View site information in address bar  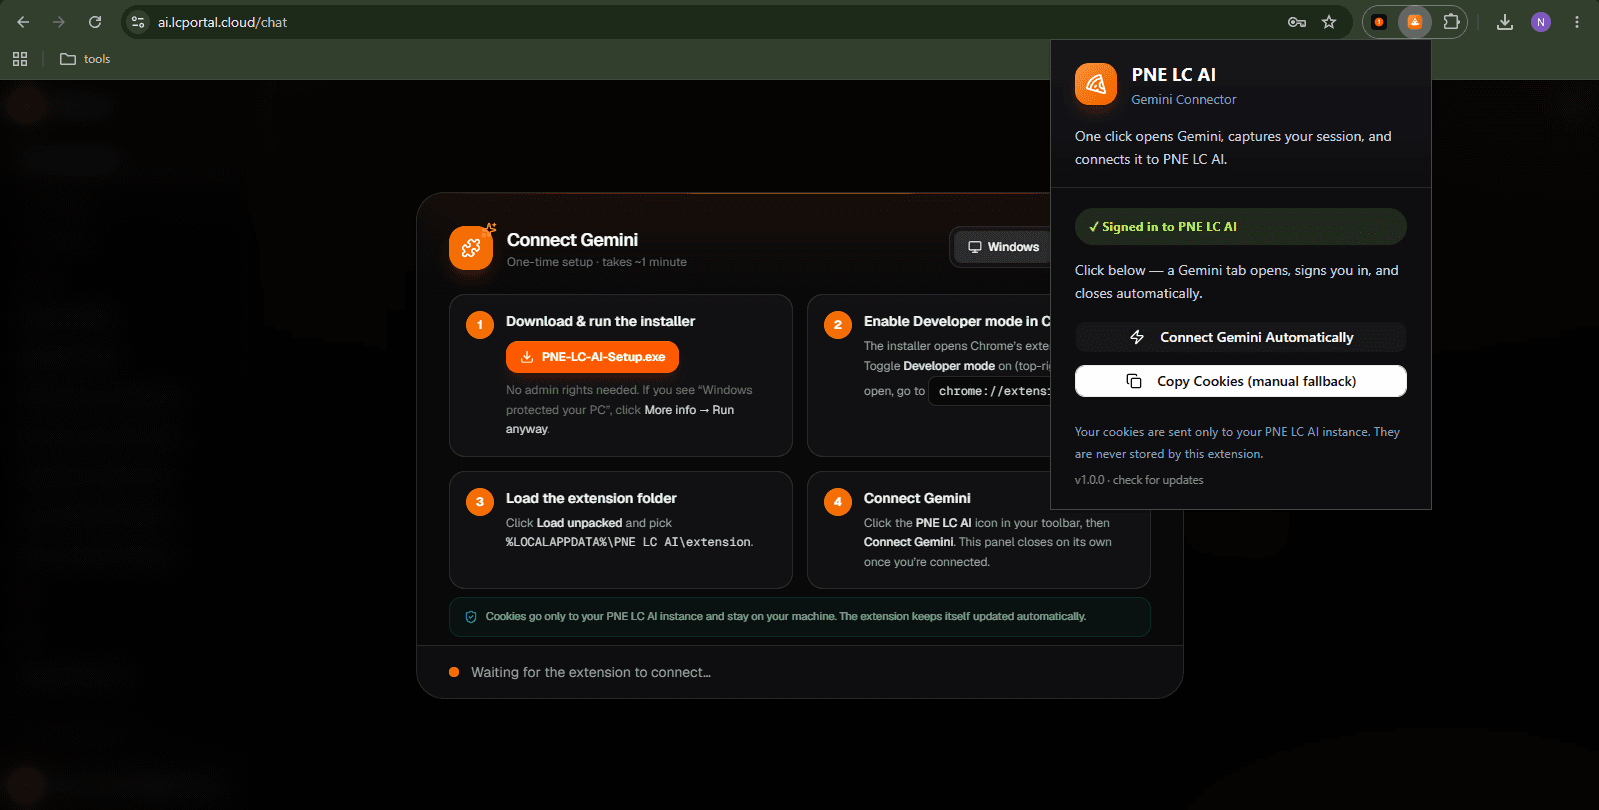tap(139, 22)
